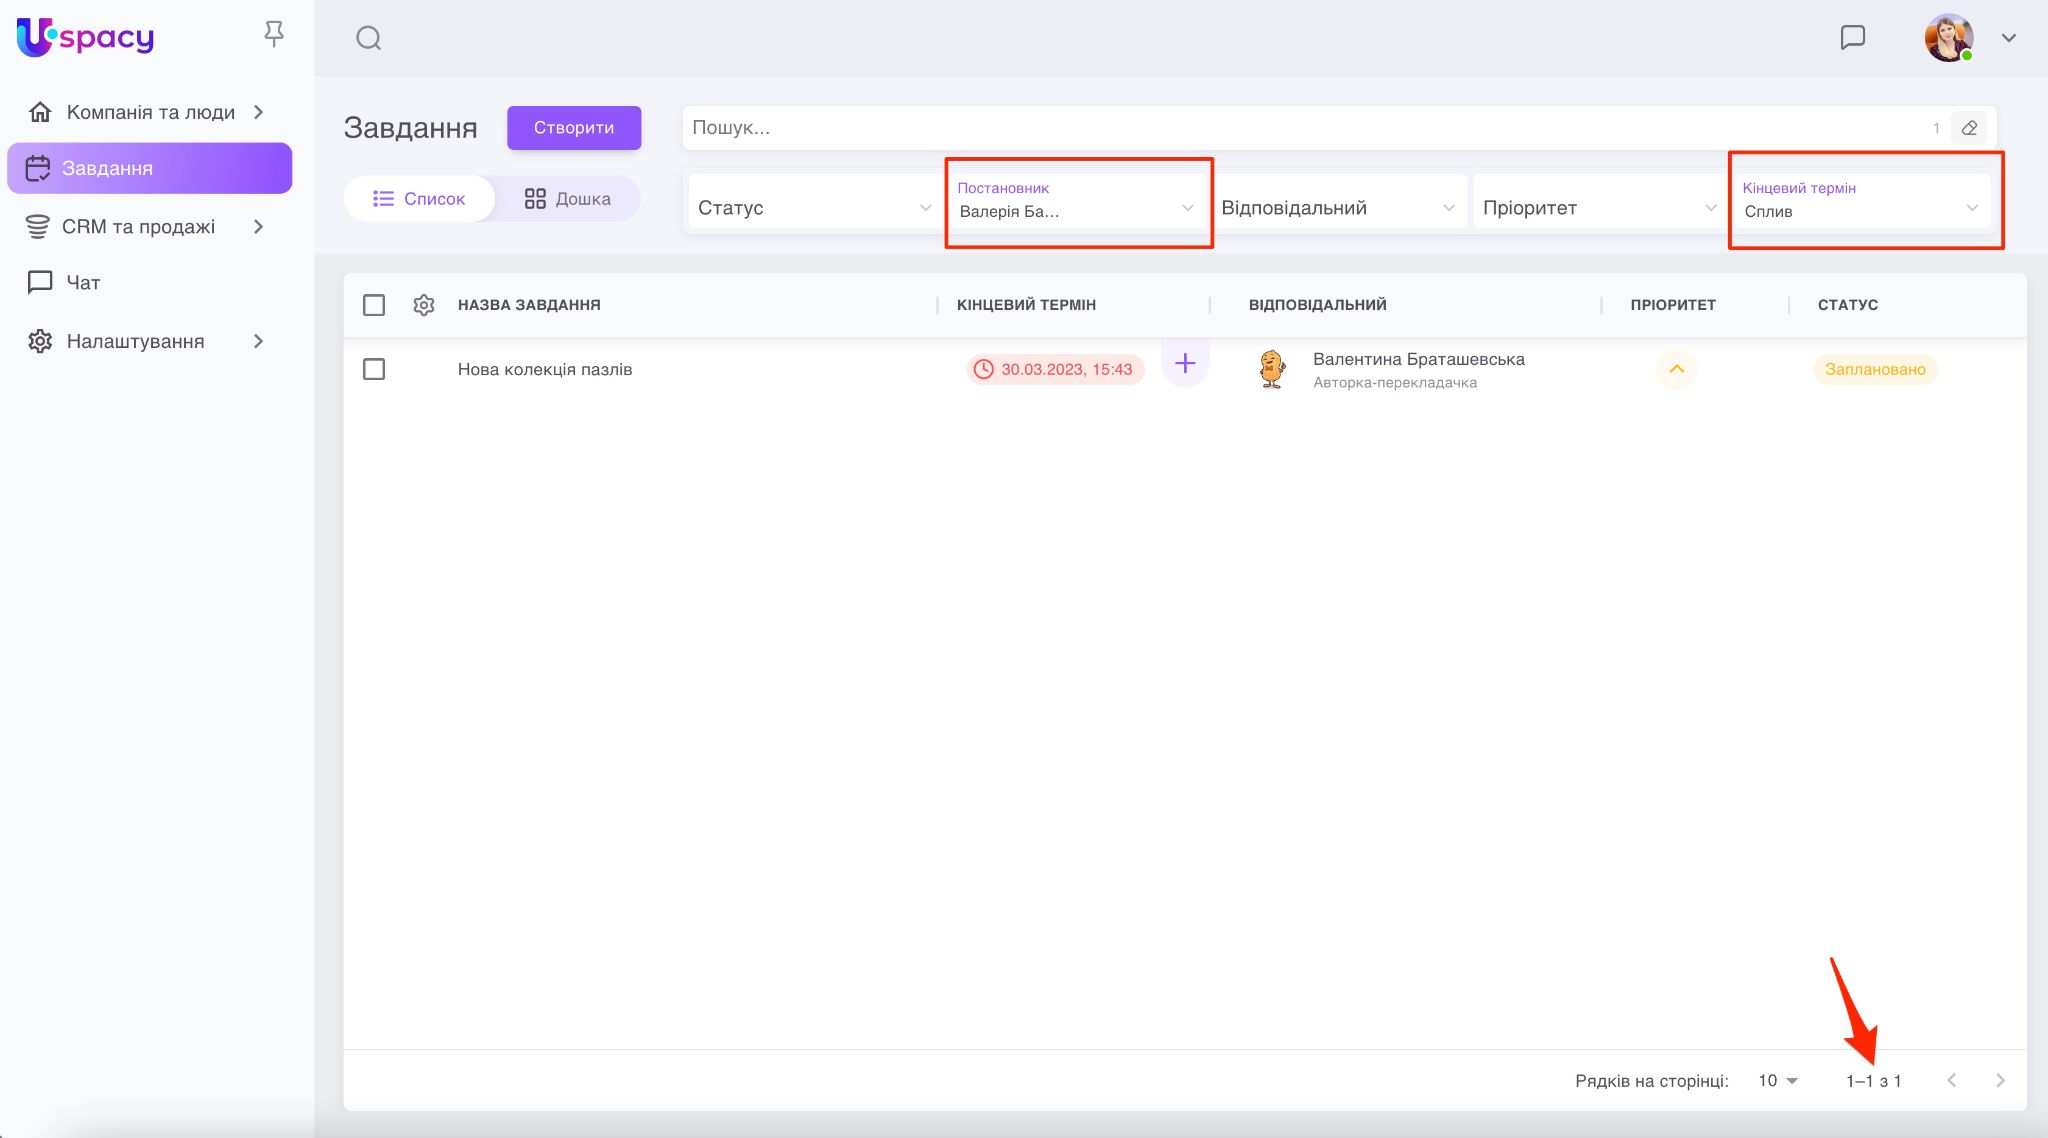
Task: Open the Статус filter dropdown
Action: [x=812, y=208]
